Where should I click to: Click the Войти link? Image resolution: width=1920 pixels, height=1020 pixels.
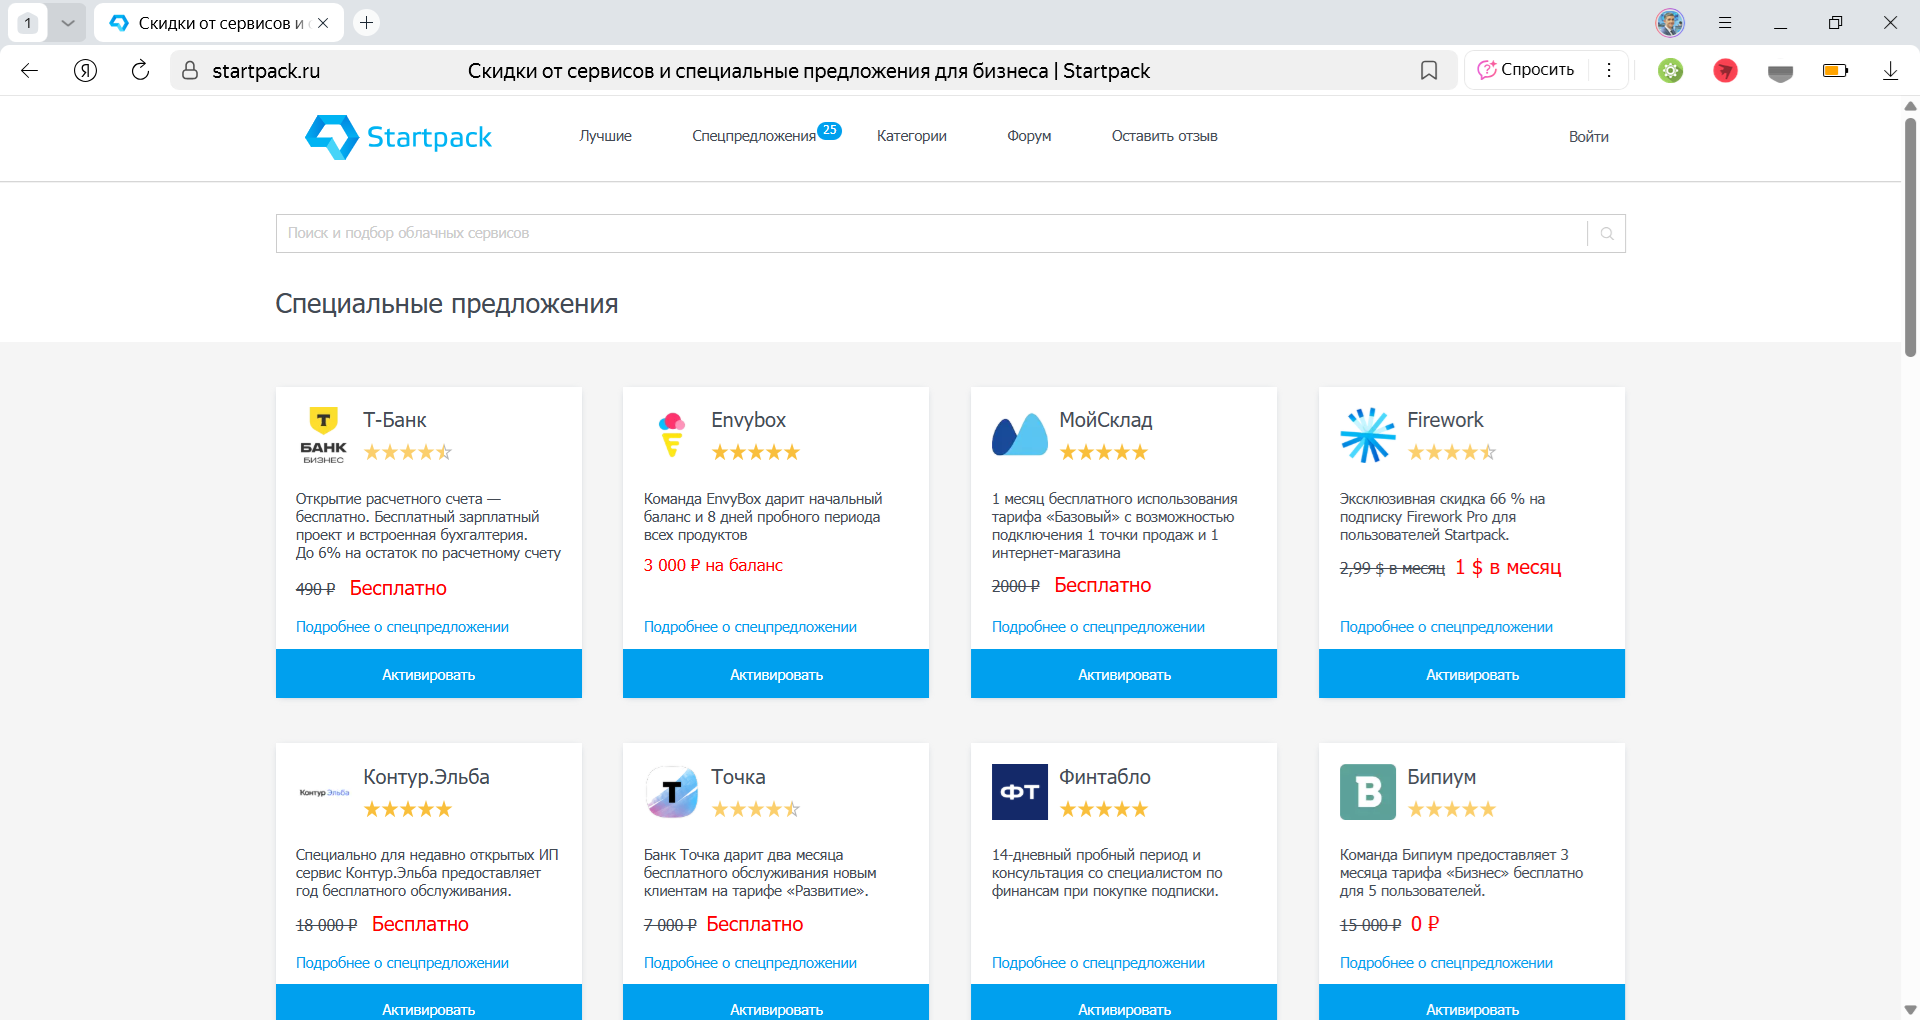click(1587, 136)
